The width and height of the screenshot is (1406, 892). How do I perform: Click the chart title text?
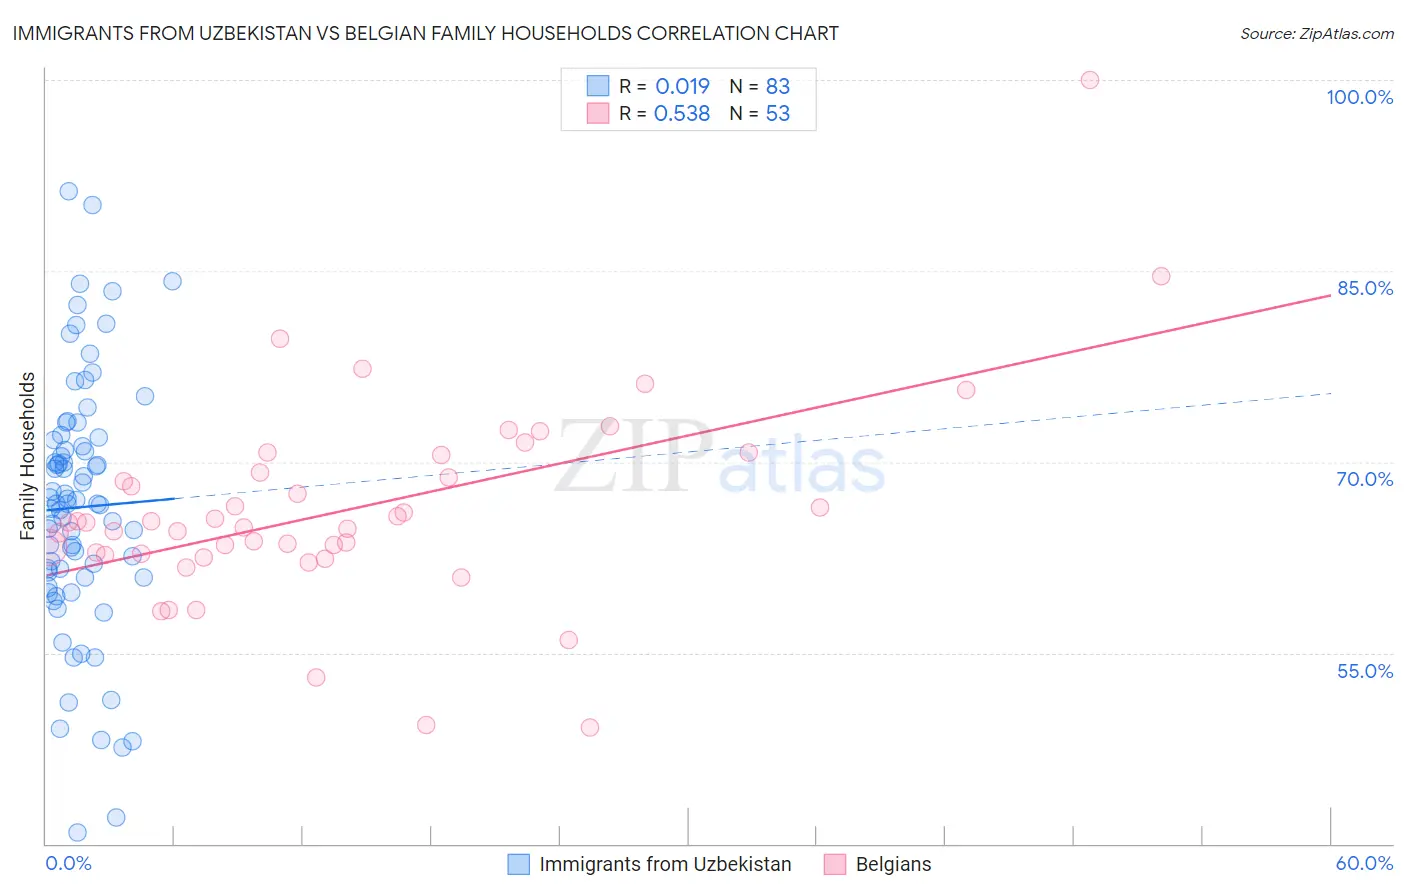point(426,33)
